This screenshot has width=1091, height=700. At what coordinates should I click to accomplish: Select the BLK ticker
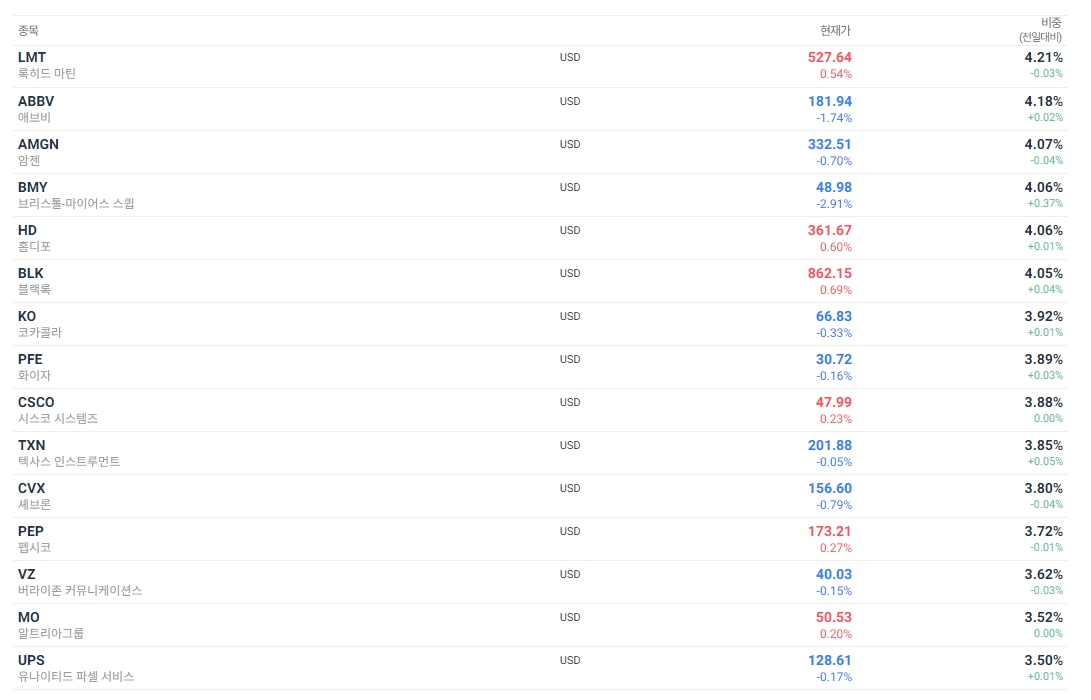(x=31, y=273)
